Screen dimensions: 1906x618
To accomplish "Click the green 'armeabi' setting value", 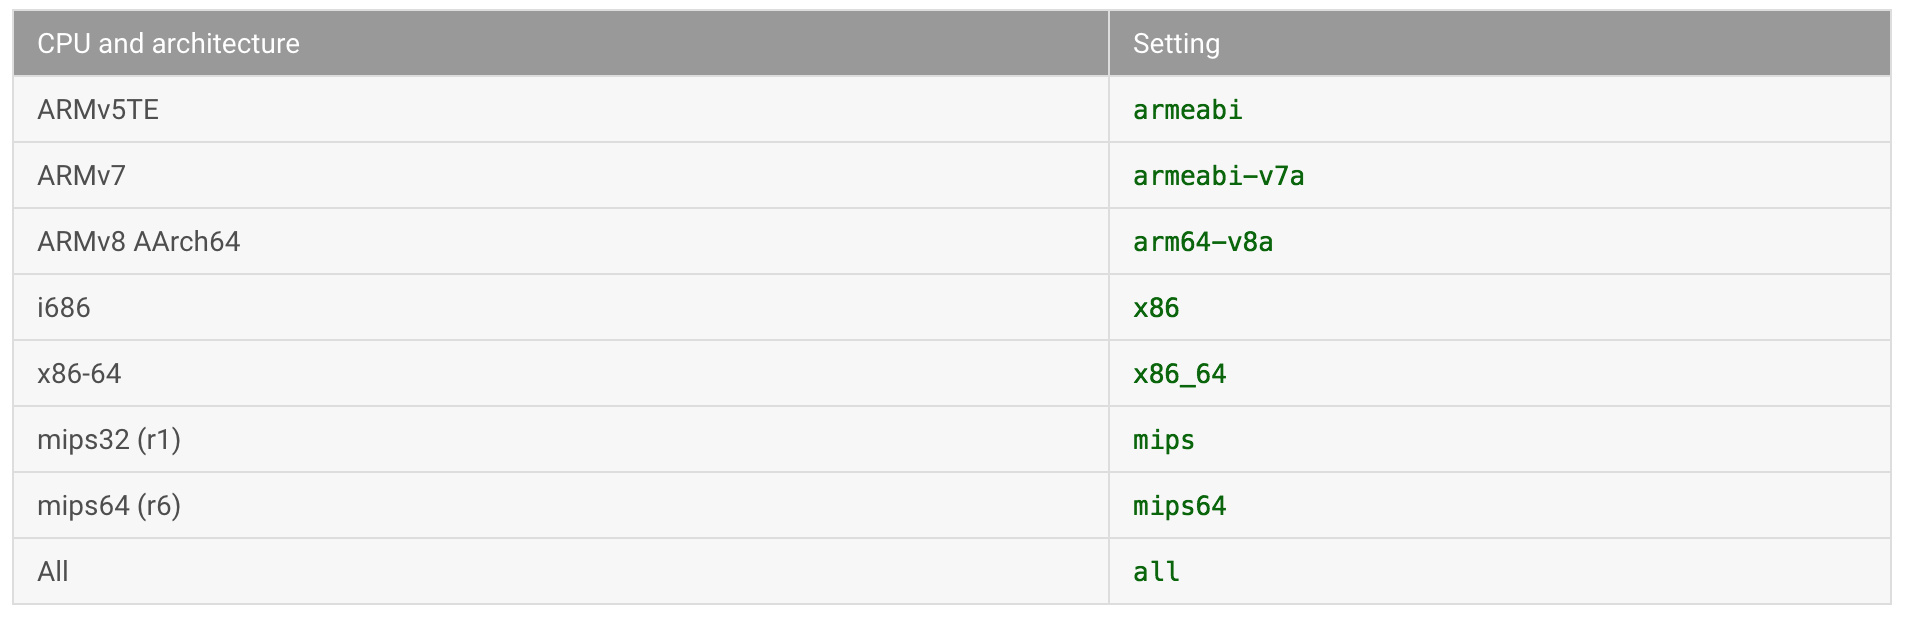I will pyautogui.click(x=1187, y=110).
